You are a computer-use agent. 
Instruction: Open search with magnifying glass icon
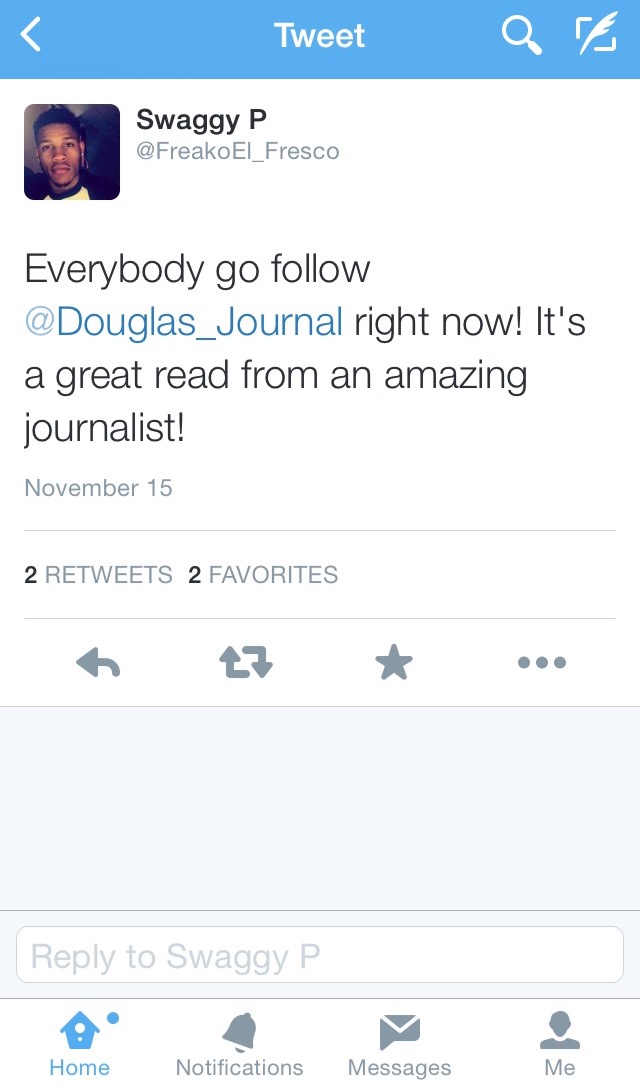pos(520,37)
